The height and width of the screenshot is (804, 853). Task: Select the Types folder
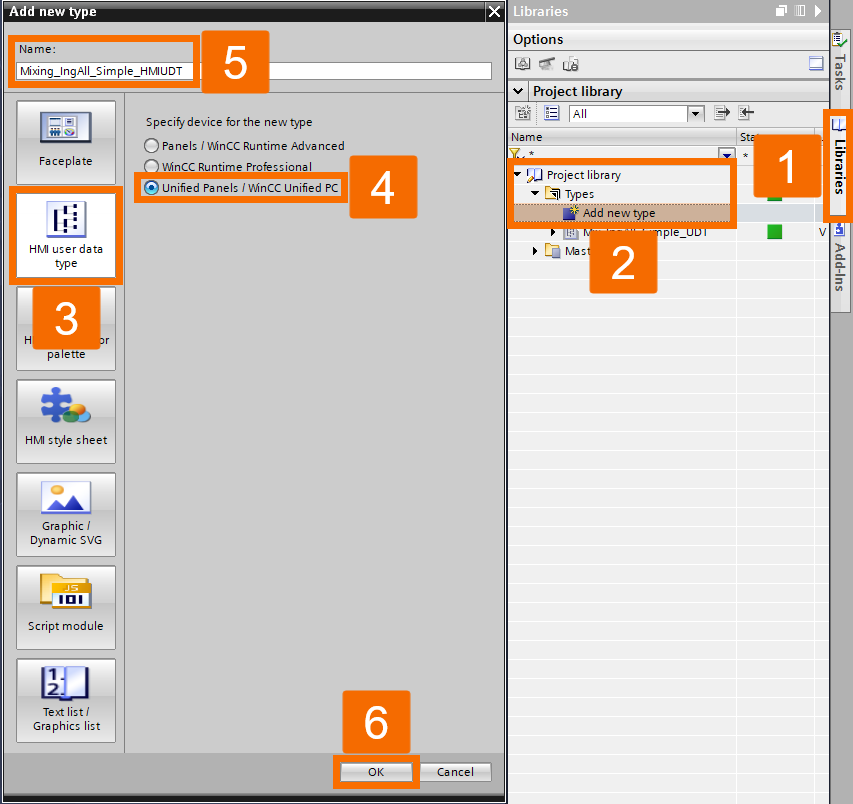click(570, 194)
